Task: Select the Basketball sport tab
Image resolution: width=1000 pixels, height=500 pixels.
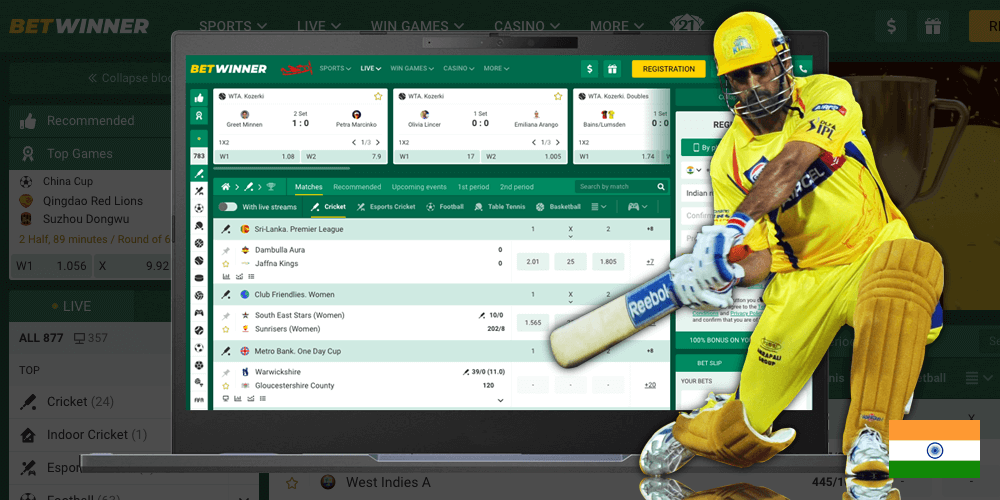Action: pyautogui.click(x=558, y=207)
